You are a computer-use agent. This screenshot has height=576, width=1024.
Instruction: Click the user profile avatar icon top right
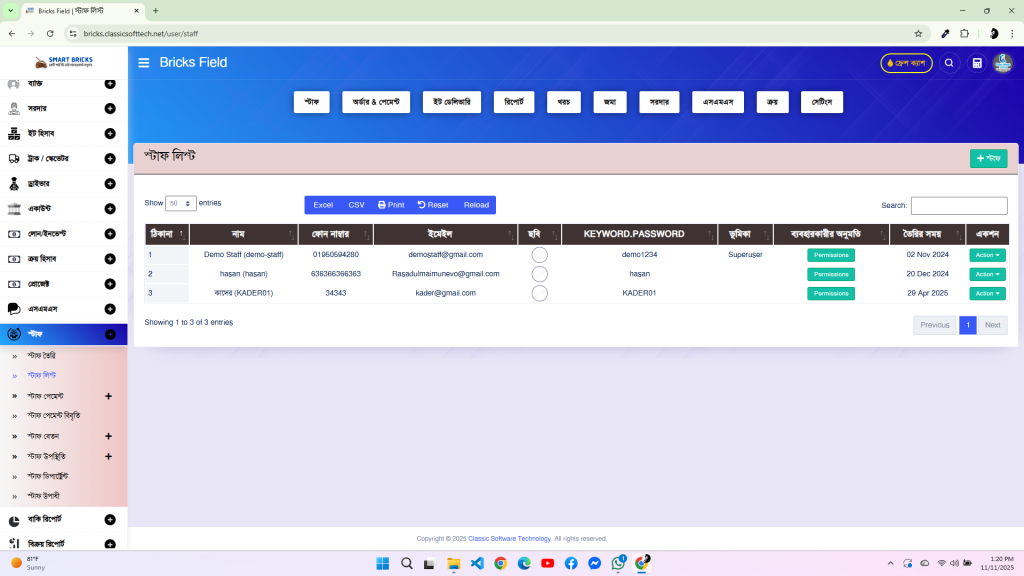coord(1003,63)
